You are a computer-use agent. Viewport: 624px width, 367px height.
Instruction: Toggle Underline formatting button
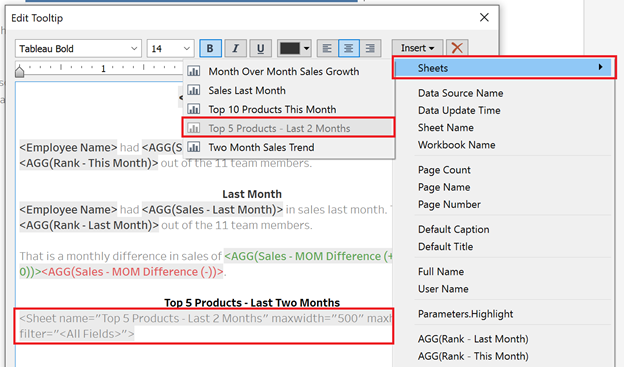pyautogui.click(x=261, y=49)
